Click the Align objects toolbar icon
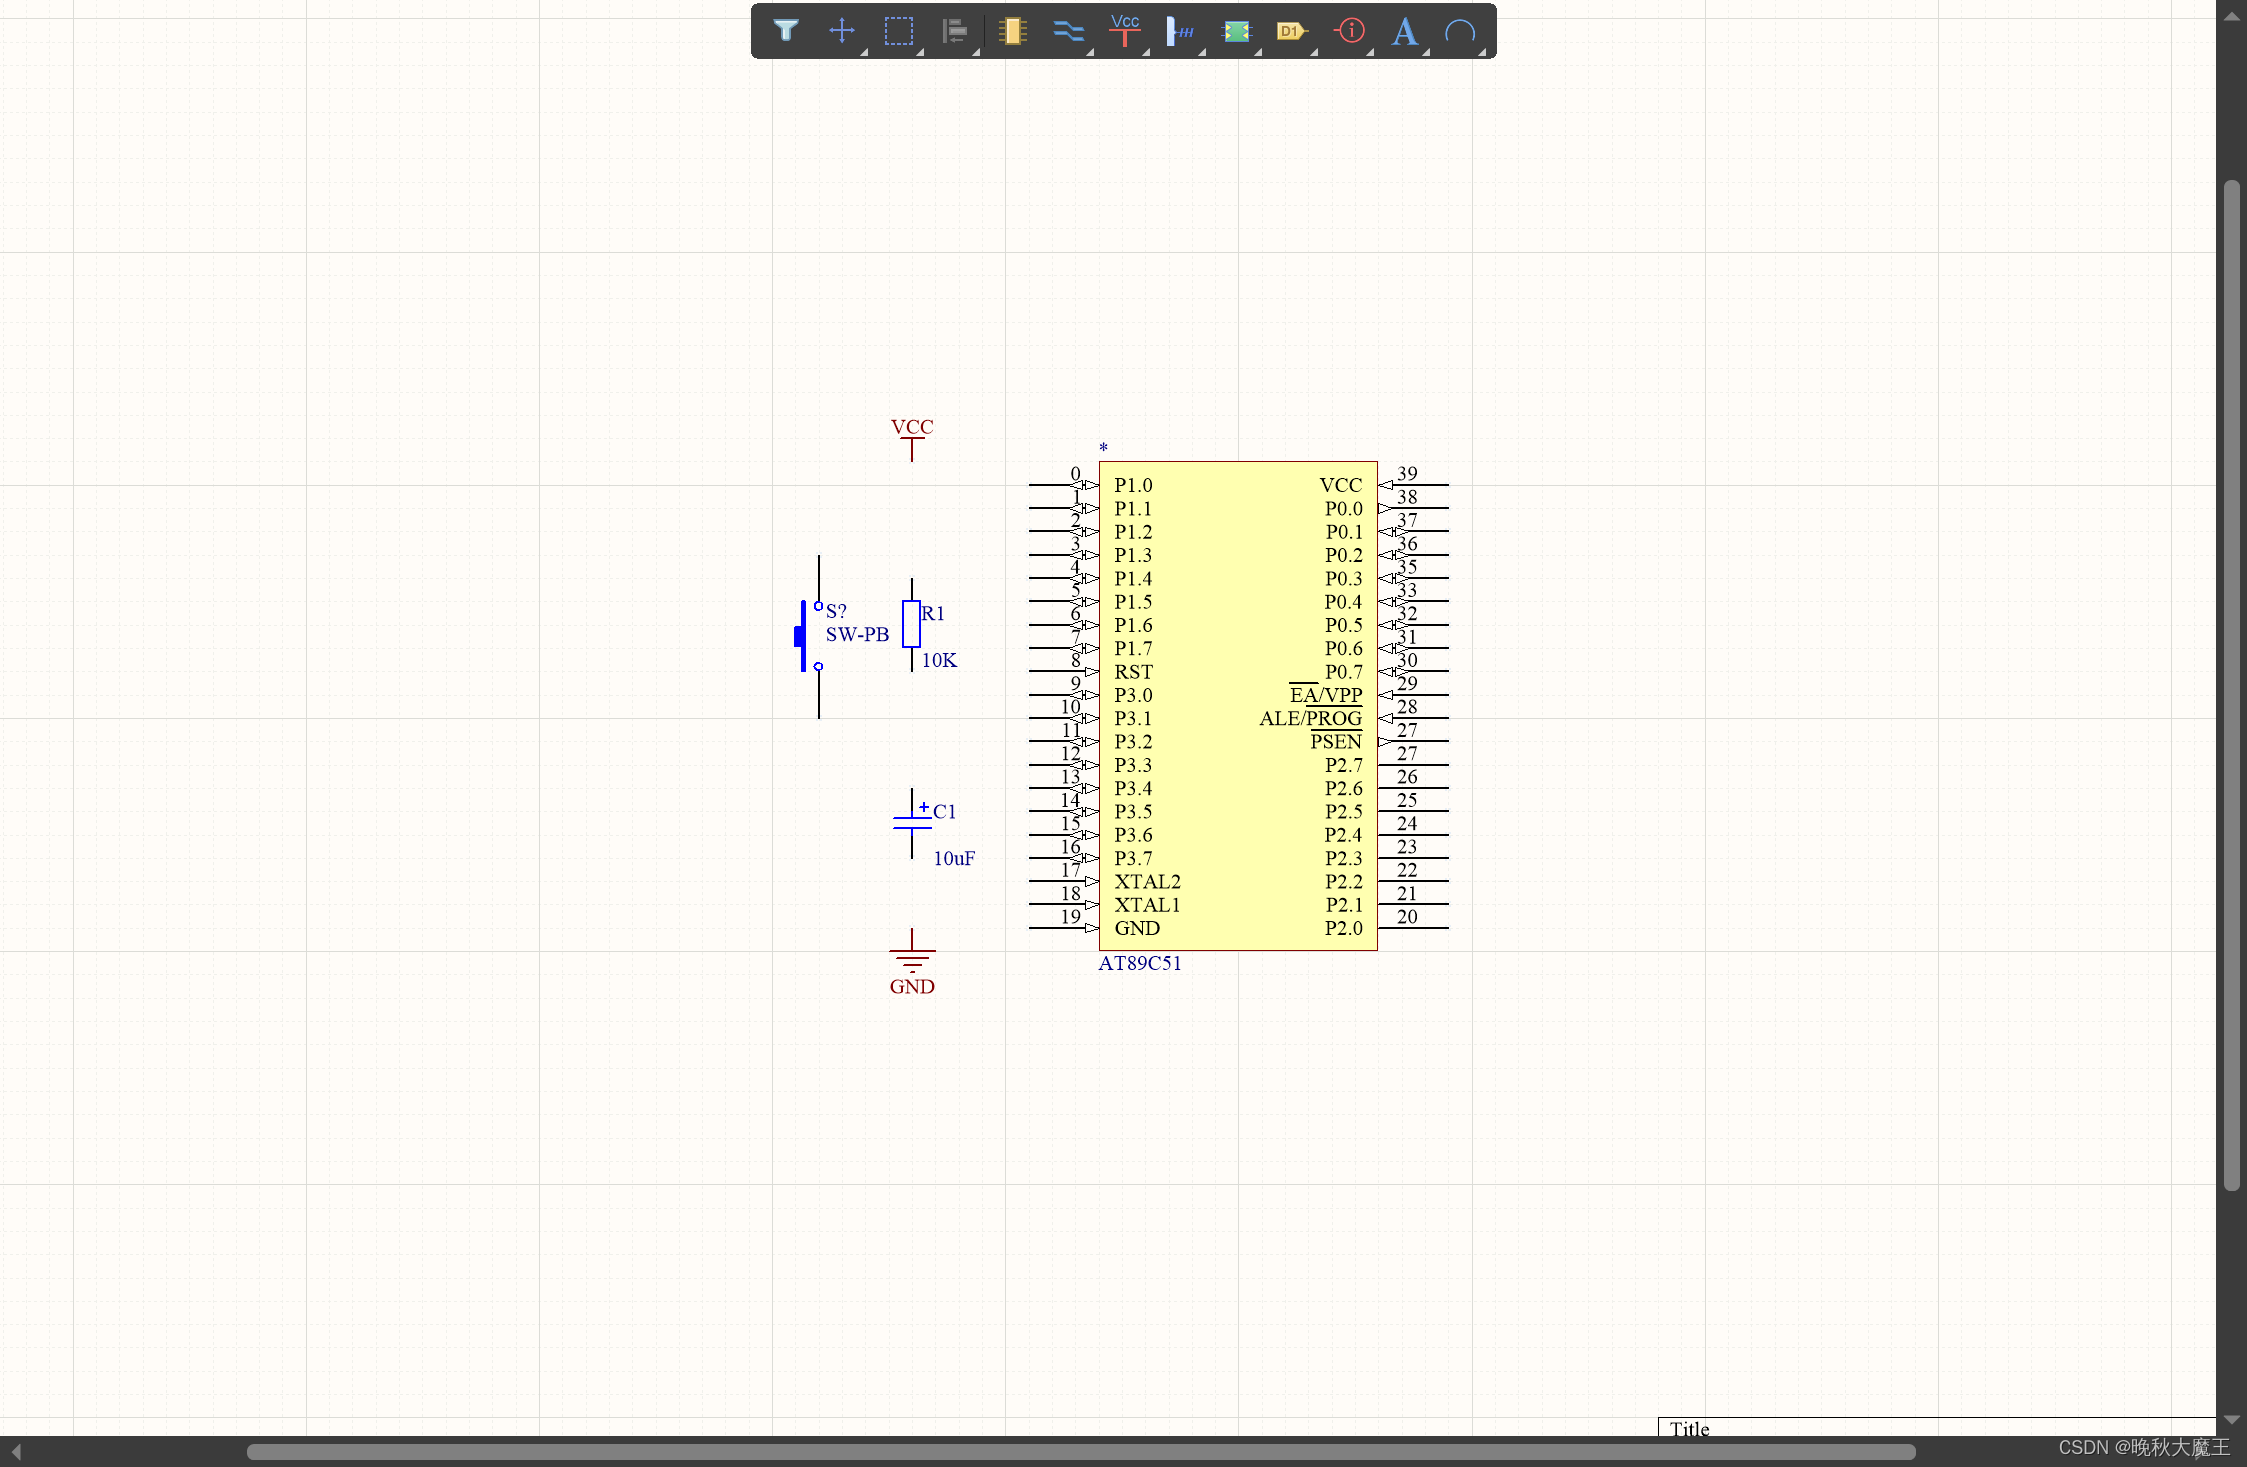 955,31
